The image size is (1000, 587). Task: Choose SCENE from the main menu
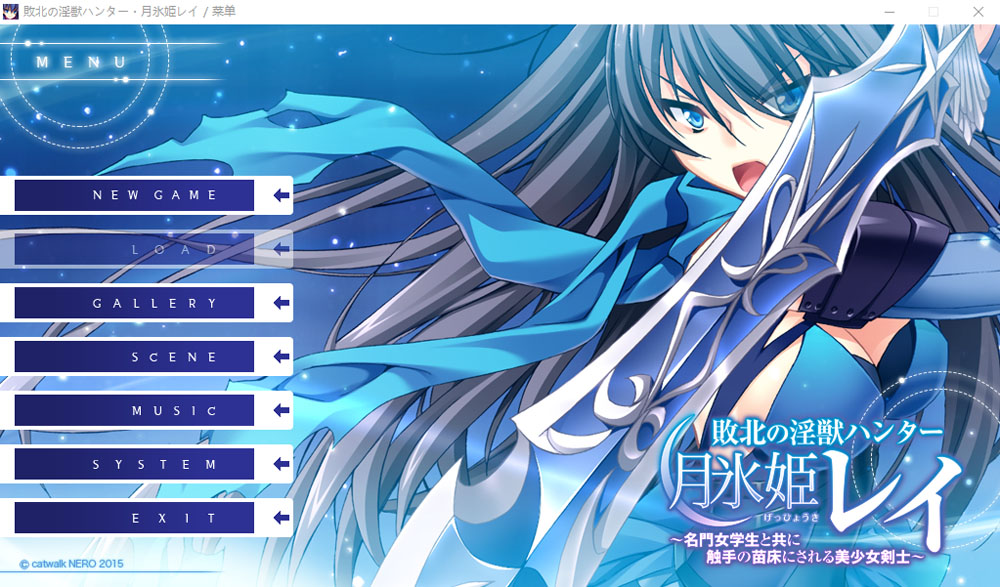[x=135, y=357]
